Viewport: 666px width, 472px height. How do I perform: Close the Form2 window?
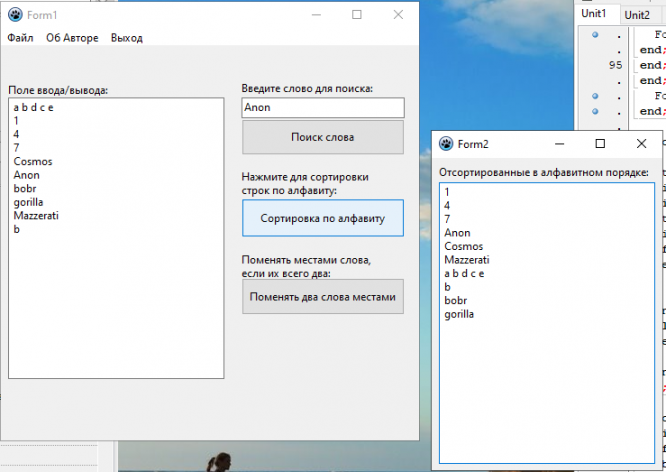click(x=642, y=144)
